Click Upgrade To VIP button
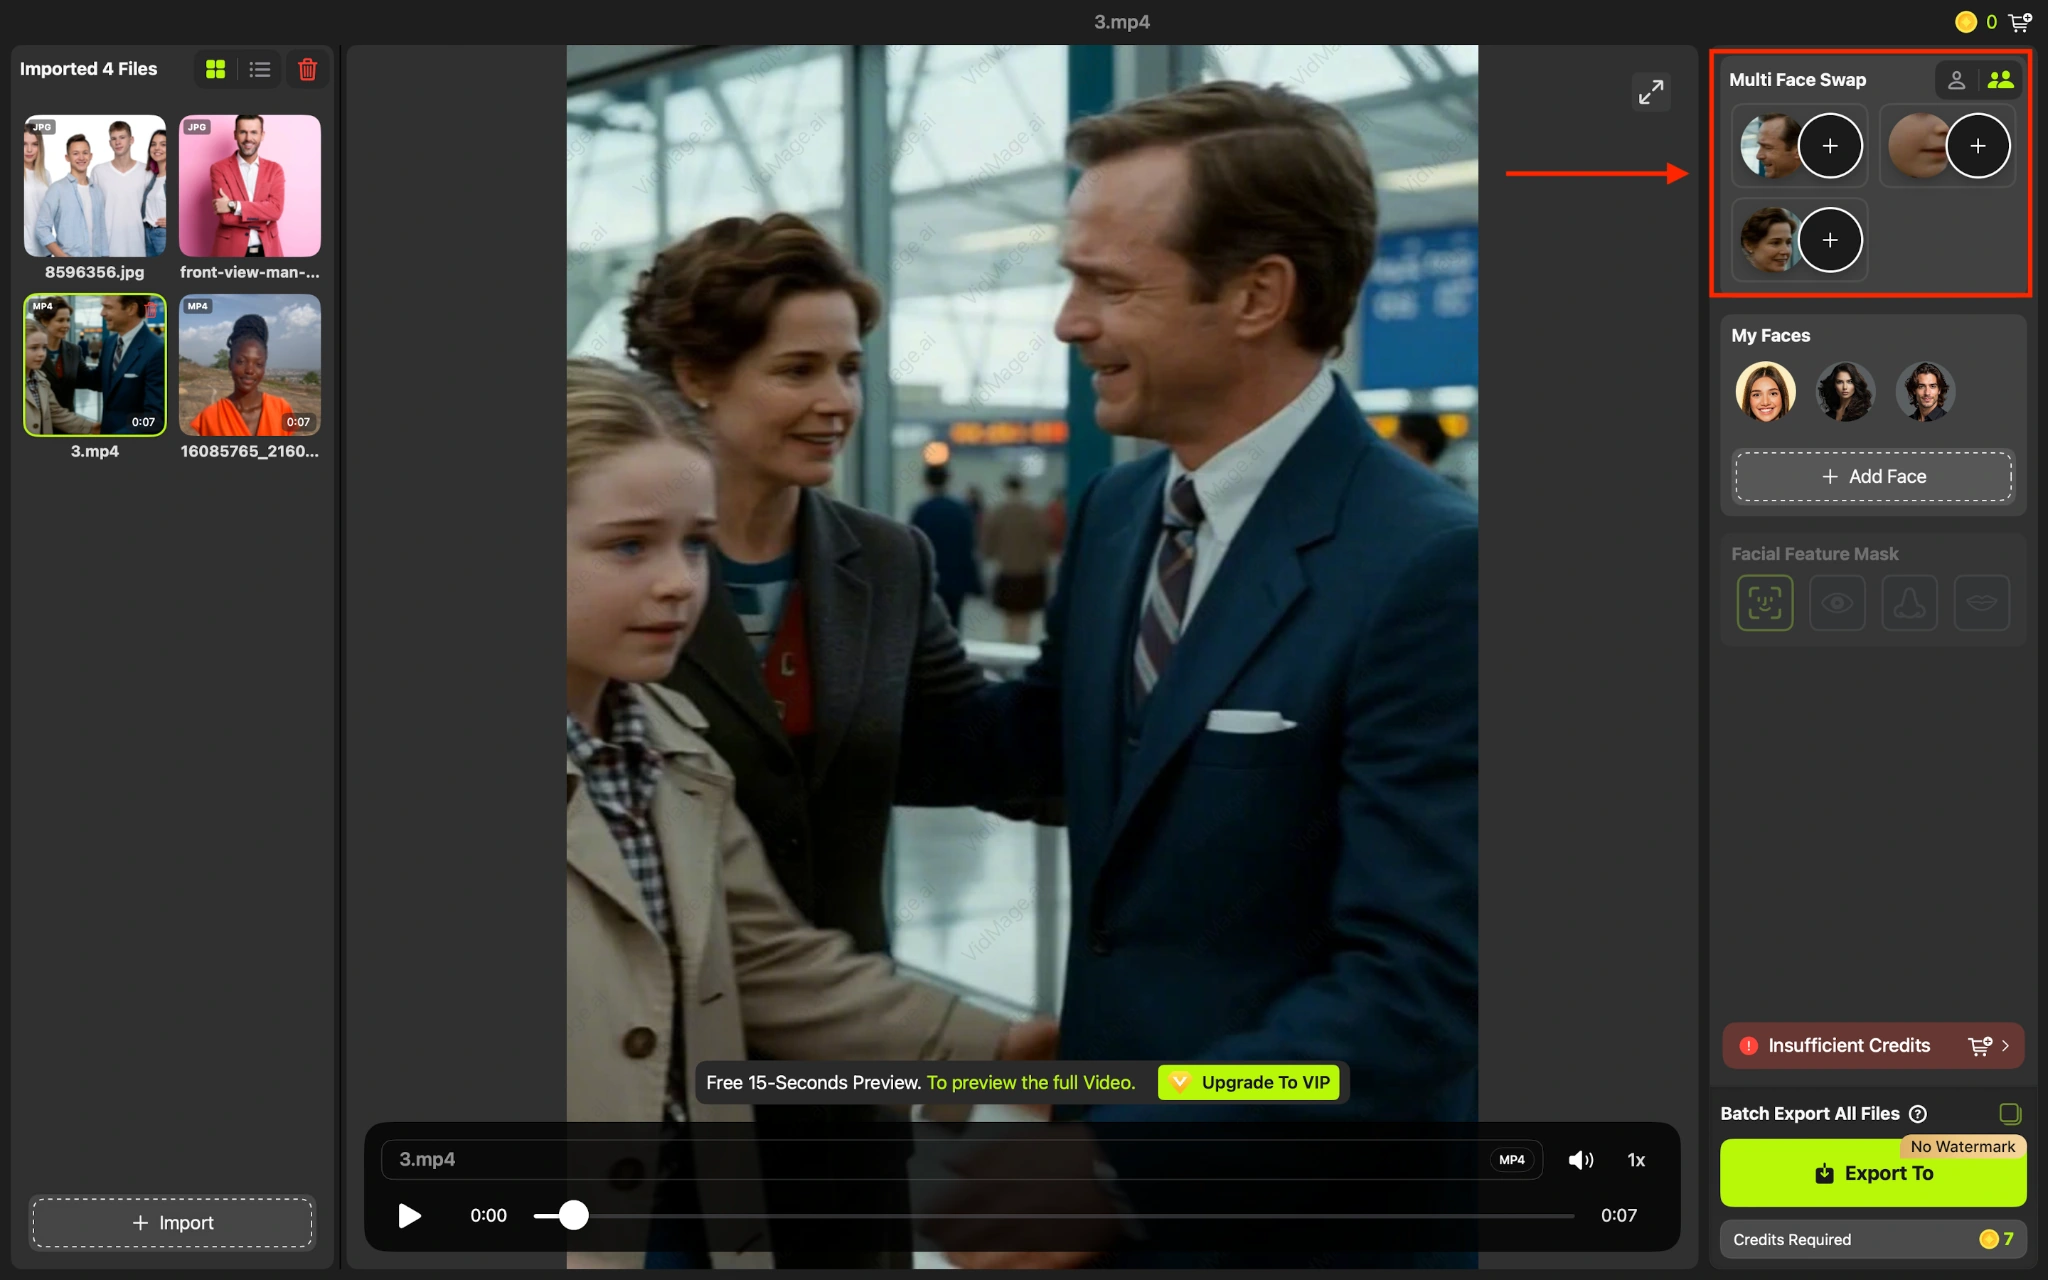Viewport: 2048px width, 1280px height. 1249,1083
